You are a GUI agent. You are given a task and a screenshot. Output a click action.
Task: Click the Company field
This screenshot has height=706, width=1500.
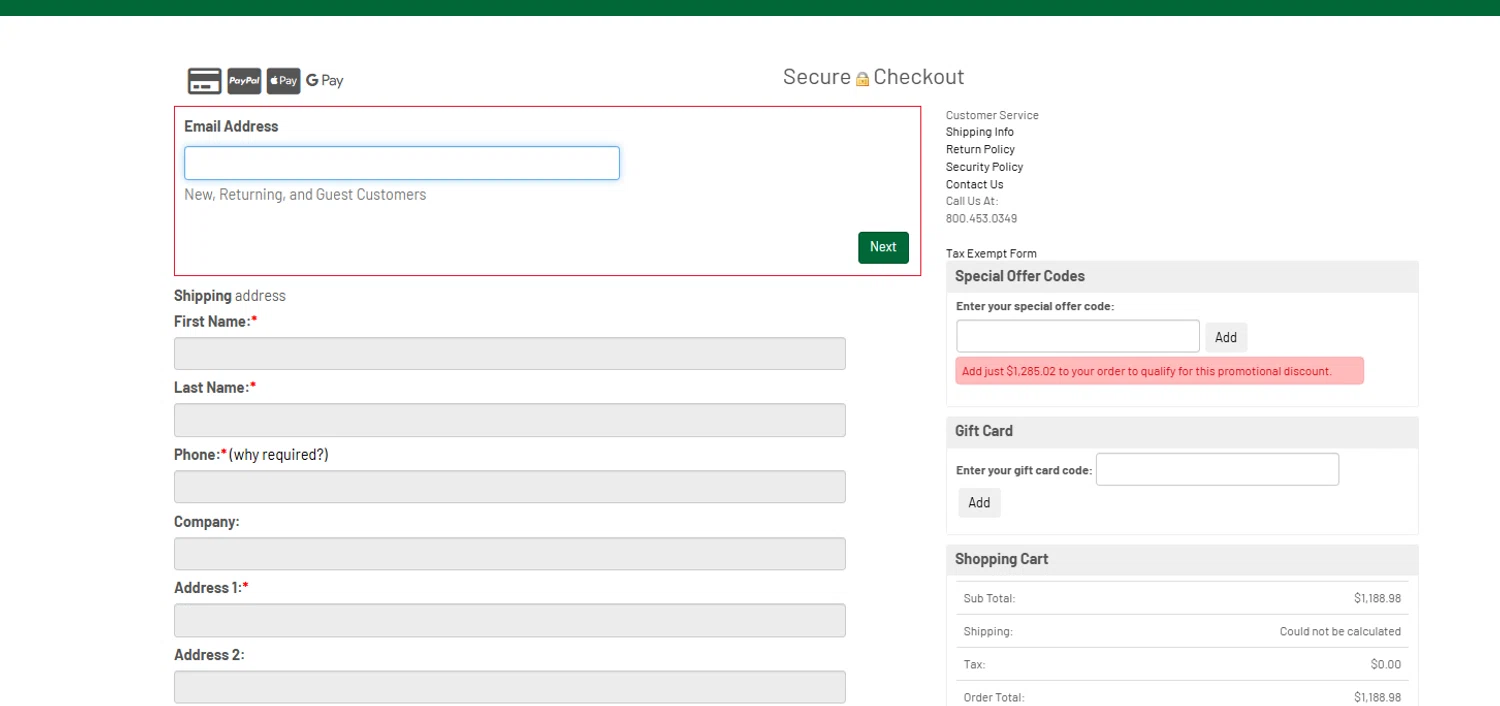(x=510, y=554)
